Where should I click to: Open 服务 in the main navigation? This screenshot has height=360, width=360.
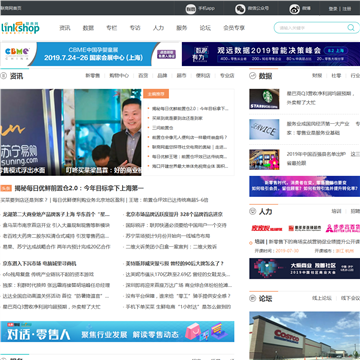[182, 28]
